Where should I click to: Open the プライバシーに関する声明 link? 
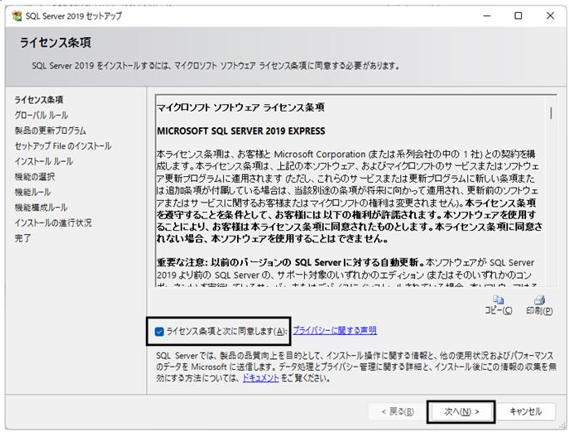tap(334, 330)
